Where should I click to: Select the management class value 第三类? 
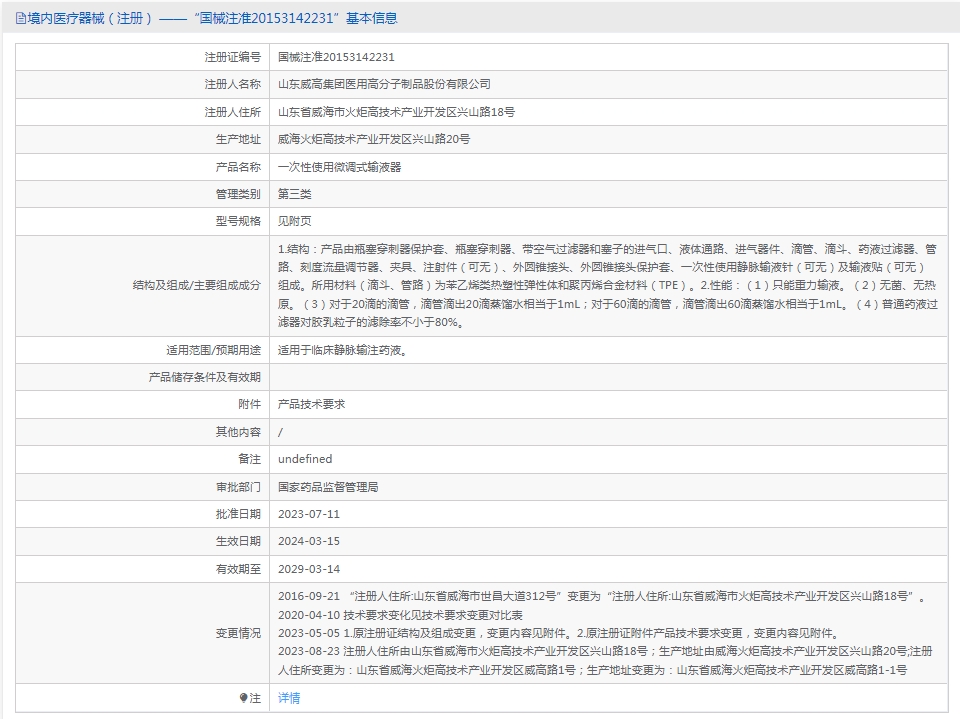pyautogui.click(x=294, y=194)
